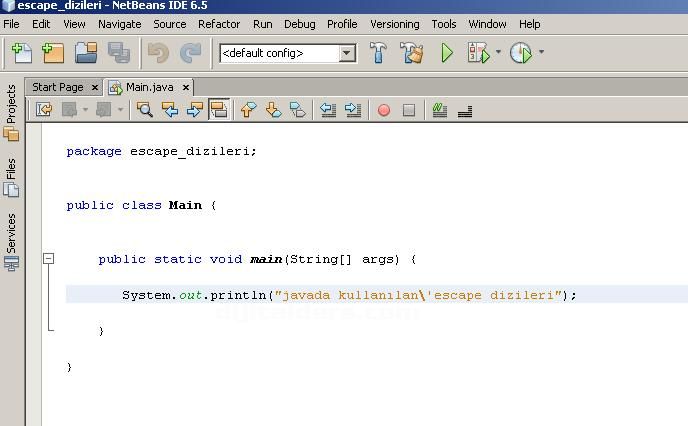This screenshot has height=426, width=688.
Task: Start macro recording with red circle
Action: coord(383,110)
